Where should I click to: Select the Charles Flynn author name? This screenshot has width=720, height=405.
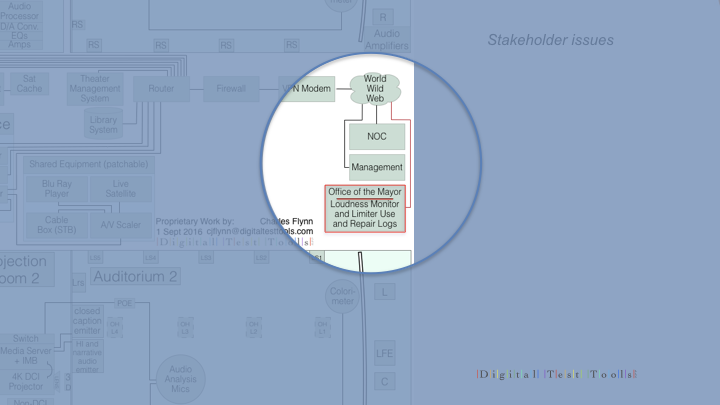tap(286, 221)
